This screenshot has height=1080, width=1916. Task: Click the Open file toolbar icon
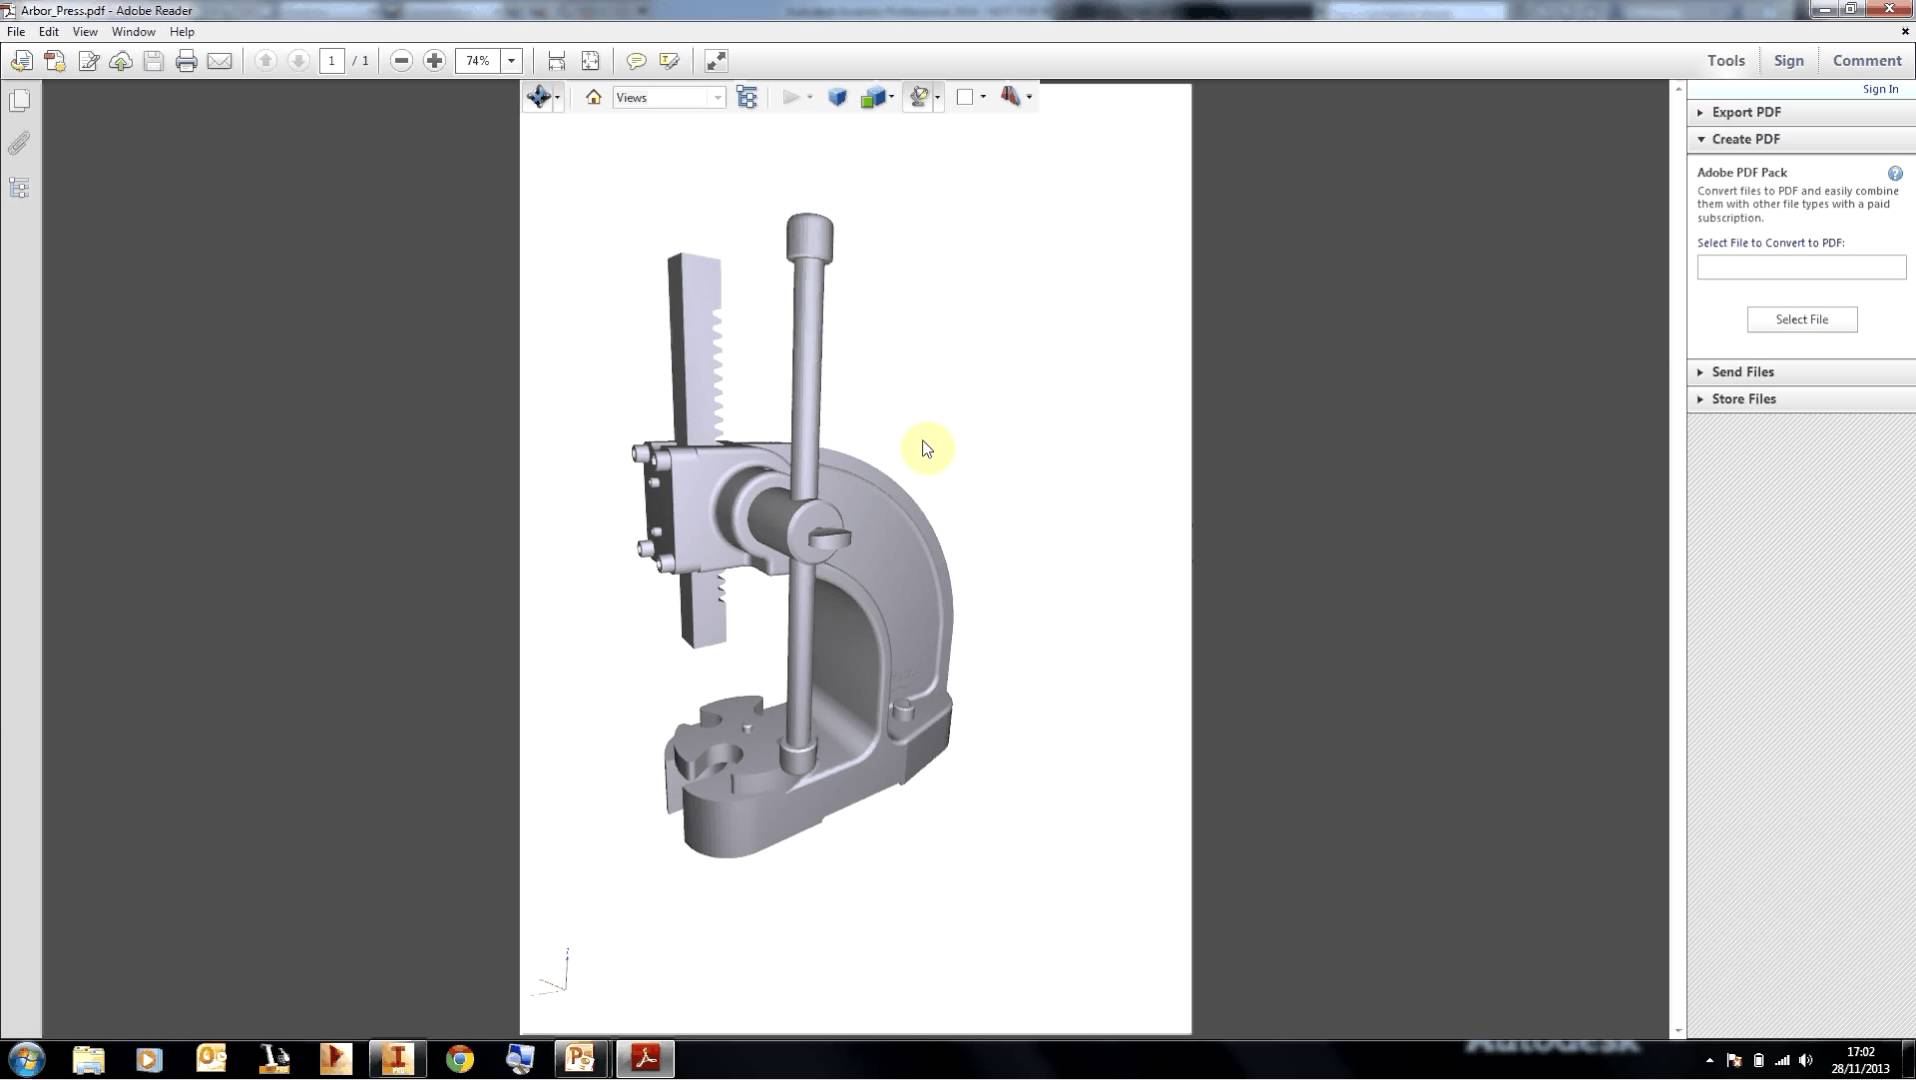tap(21, 61)
